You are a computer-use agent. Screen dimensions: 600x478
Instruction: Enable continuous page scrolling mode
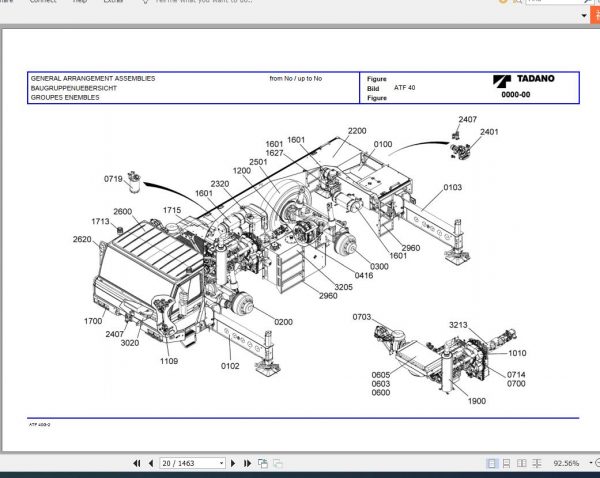(x=507, y=463)
